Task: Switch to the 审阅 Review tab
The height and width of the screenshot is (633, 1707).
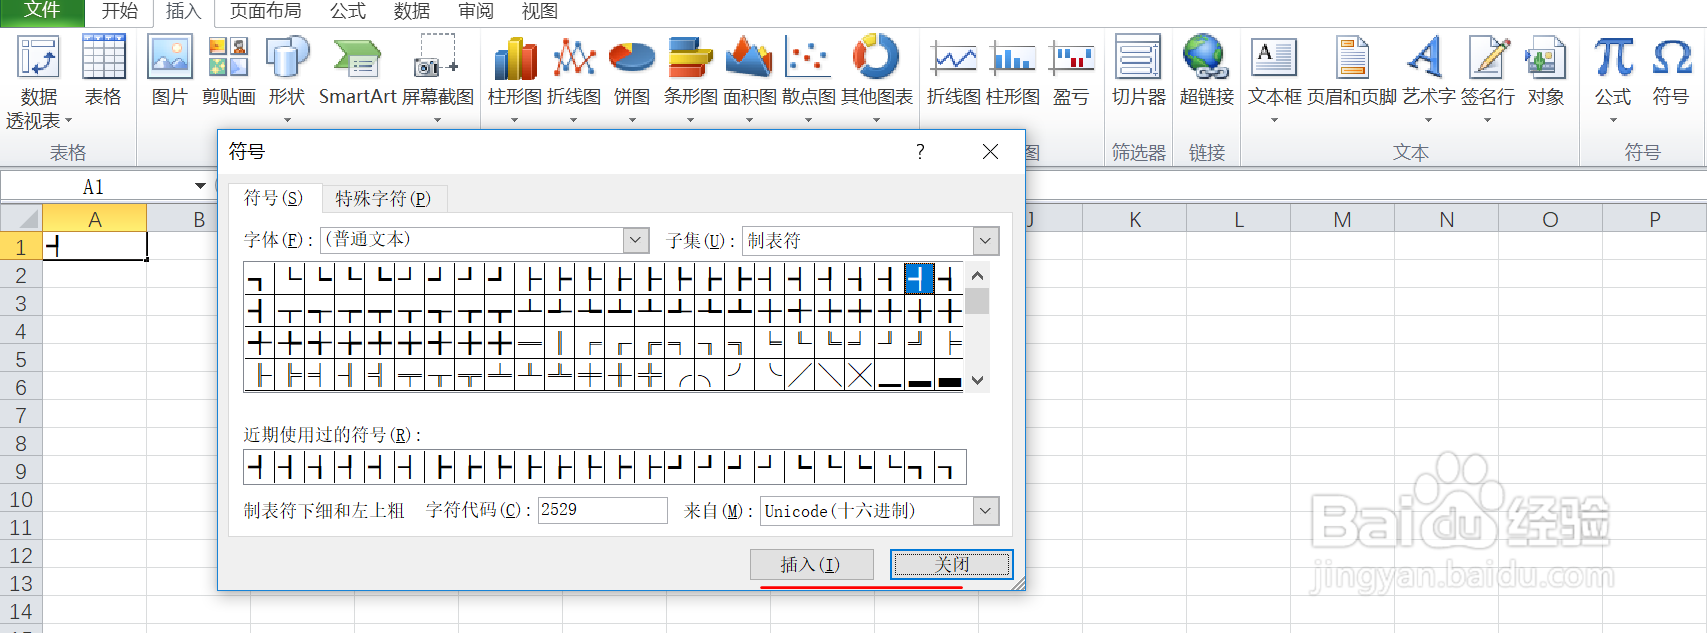Action: pyautogui.click(x=476, y=11)
